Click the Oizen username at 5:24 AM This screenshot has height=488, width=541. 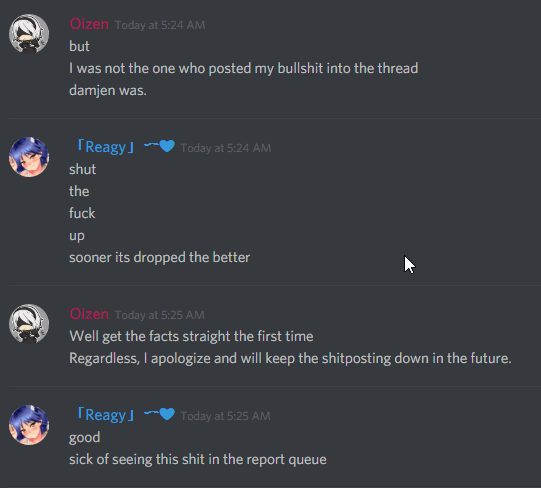click(x=89, y=24)
